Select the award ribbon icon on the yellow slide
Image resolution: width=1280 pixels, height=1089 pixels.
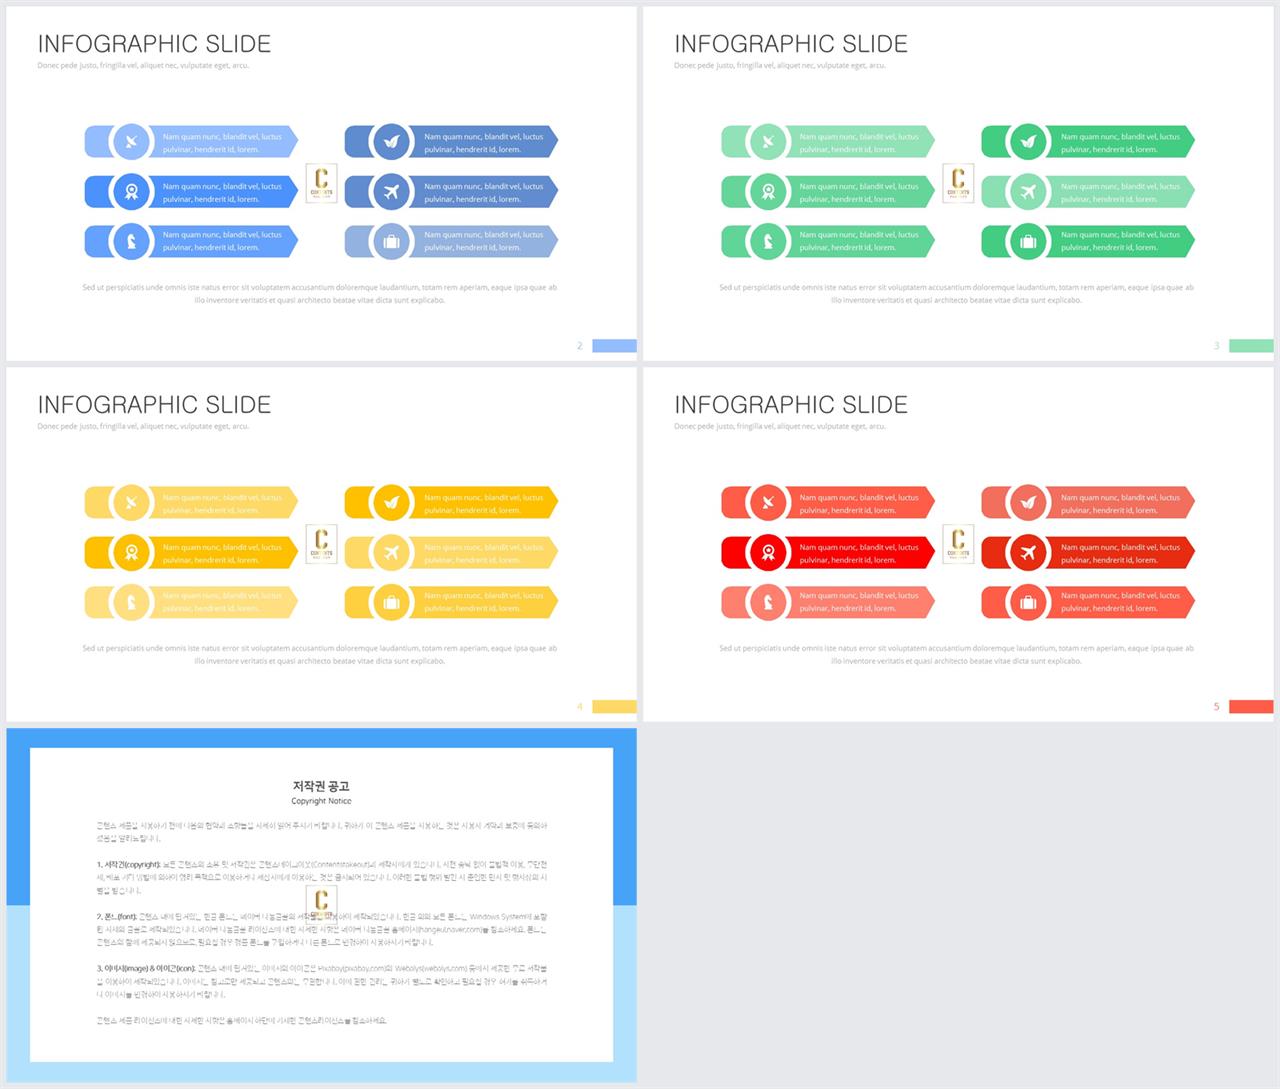131,552
